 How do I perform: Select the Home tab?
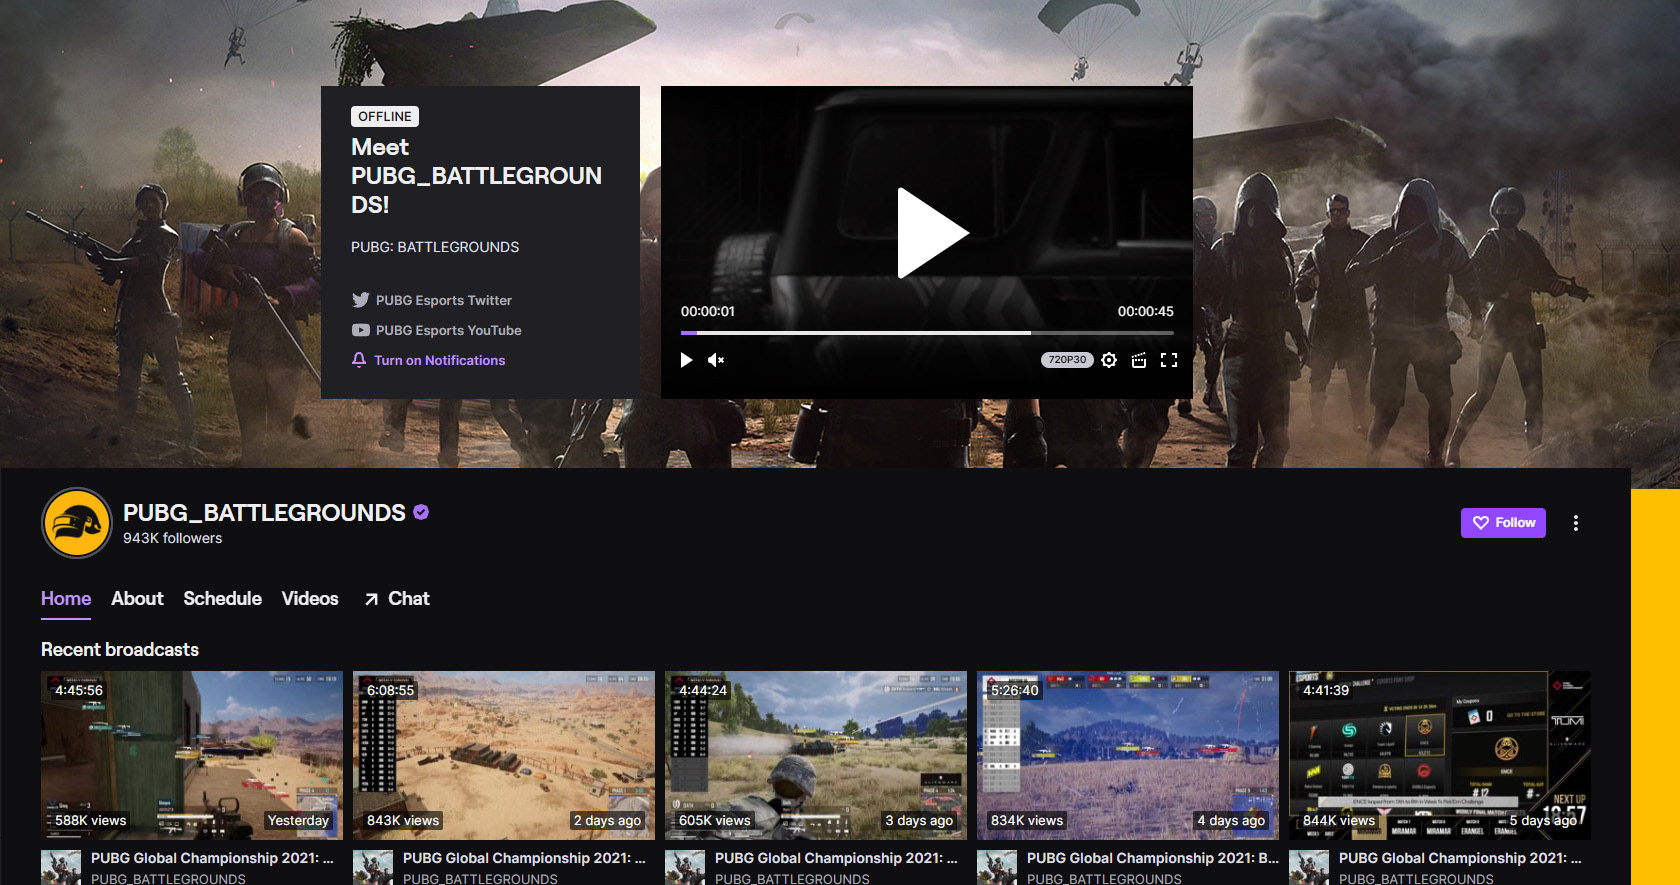(x=66, y=598)
